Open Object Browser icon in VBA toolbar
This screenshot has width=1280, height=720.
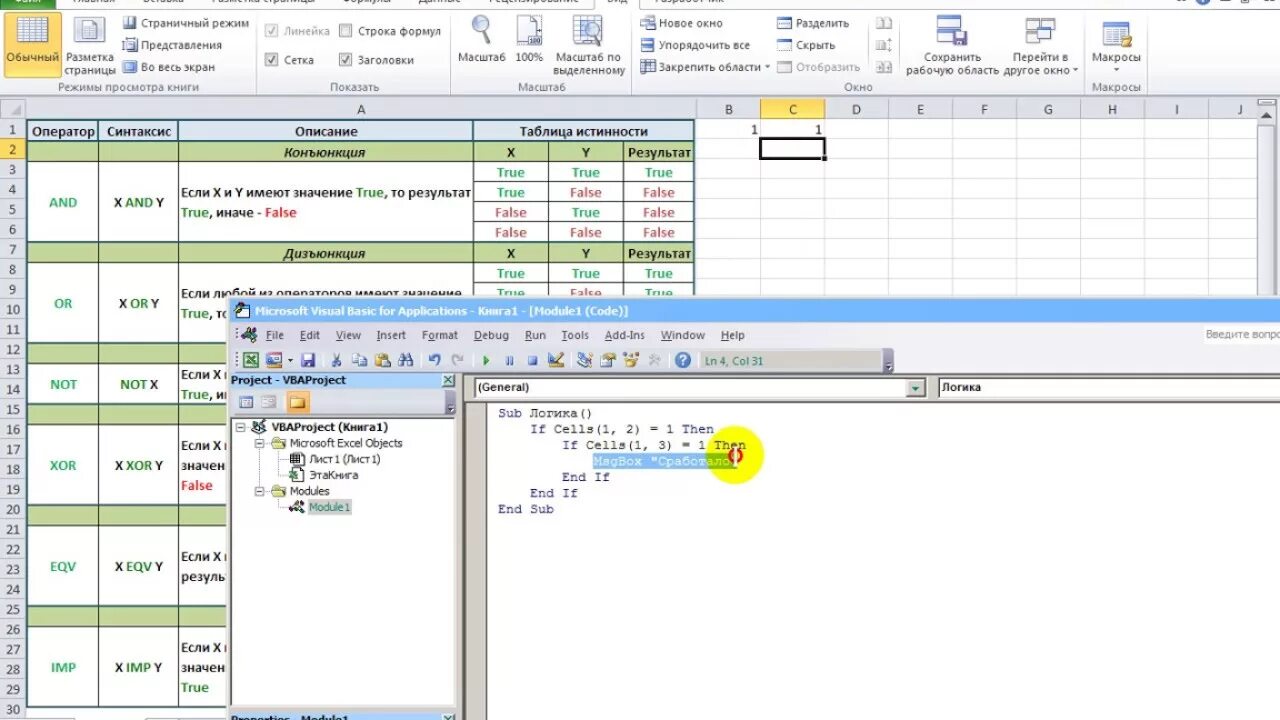[x=631, y=360]
